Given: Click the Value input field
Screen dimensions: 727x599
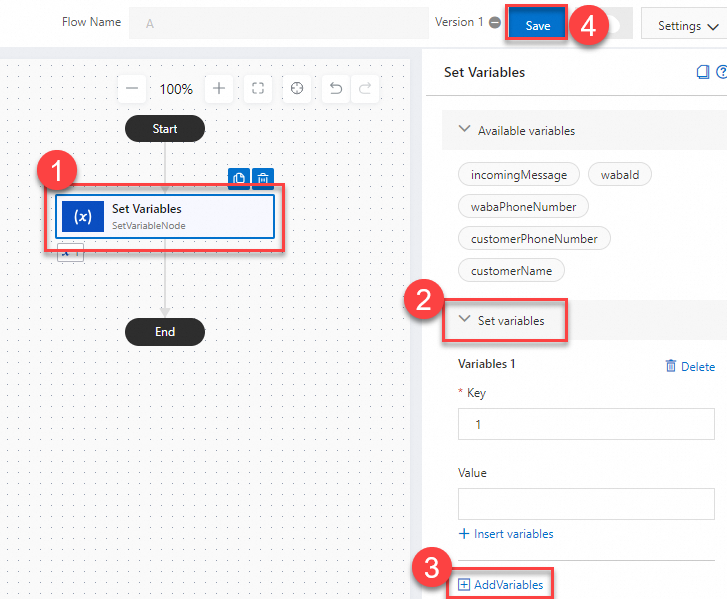Looking at the screenshot, I should pos(586,504).
